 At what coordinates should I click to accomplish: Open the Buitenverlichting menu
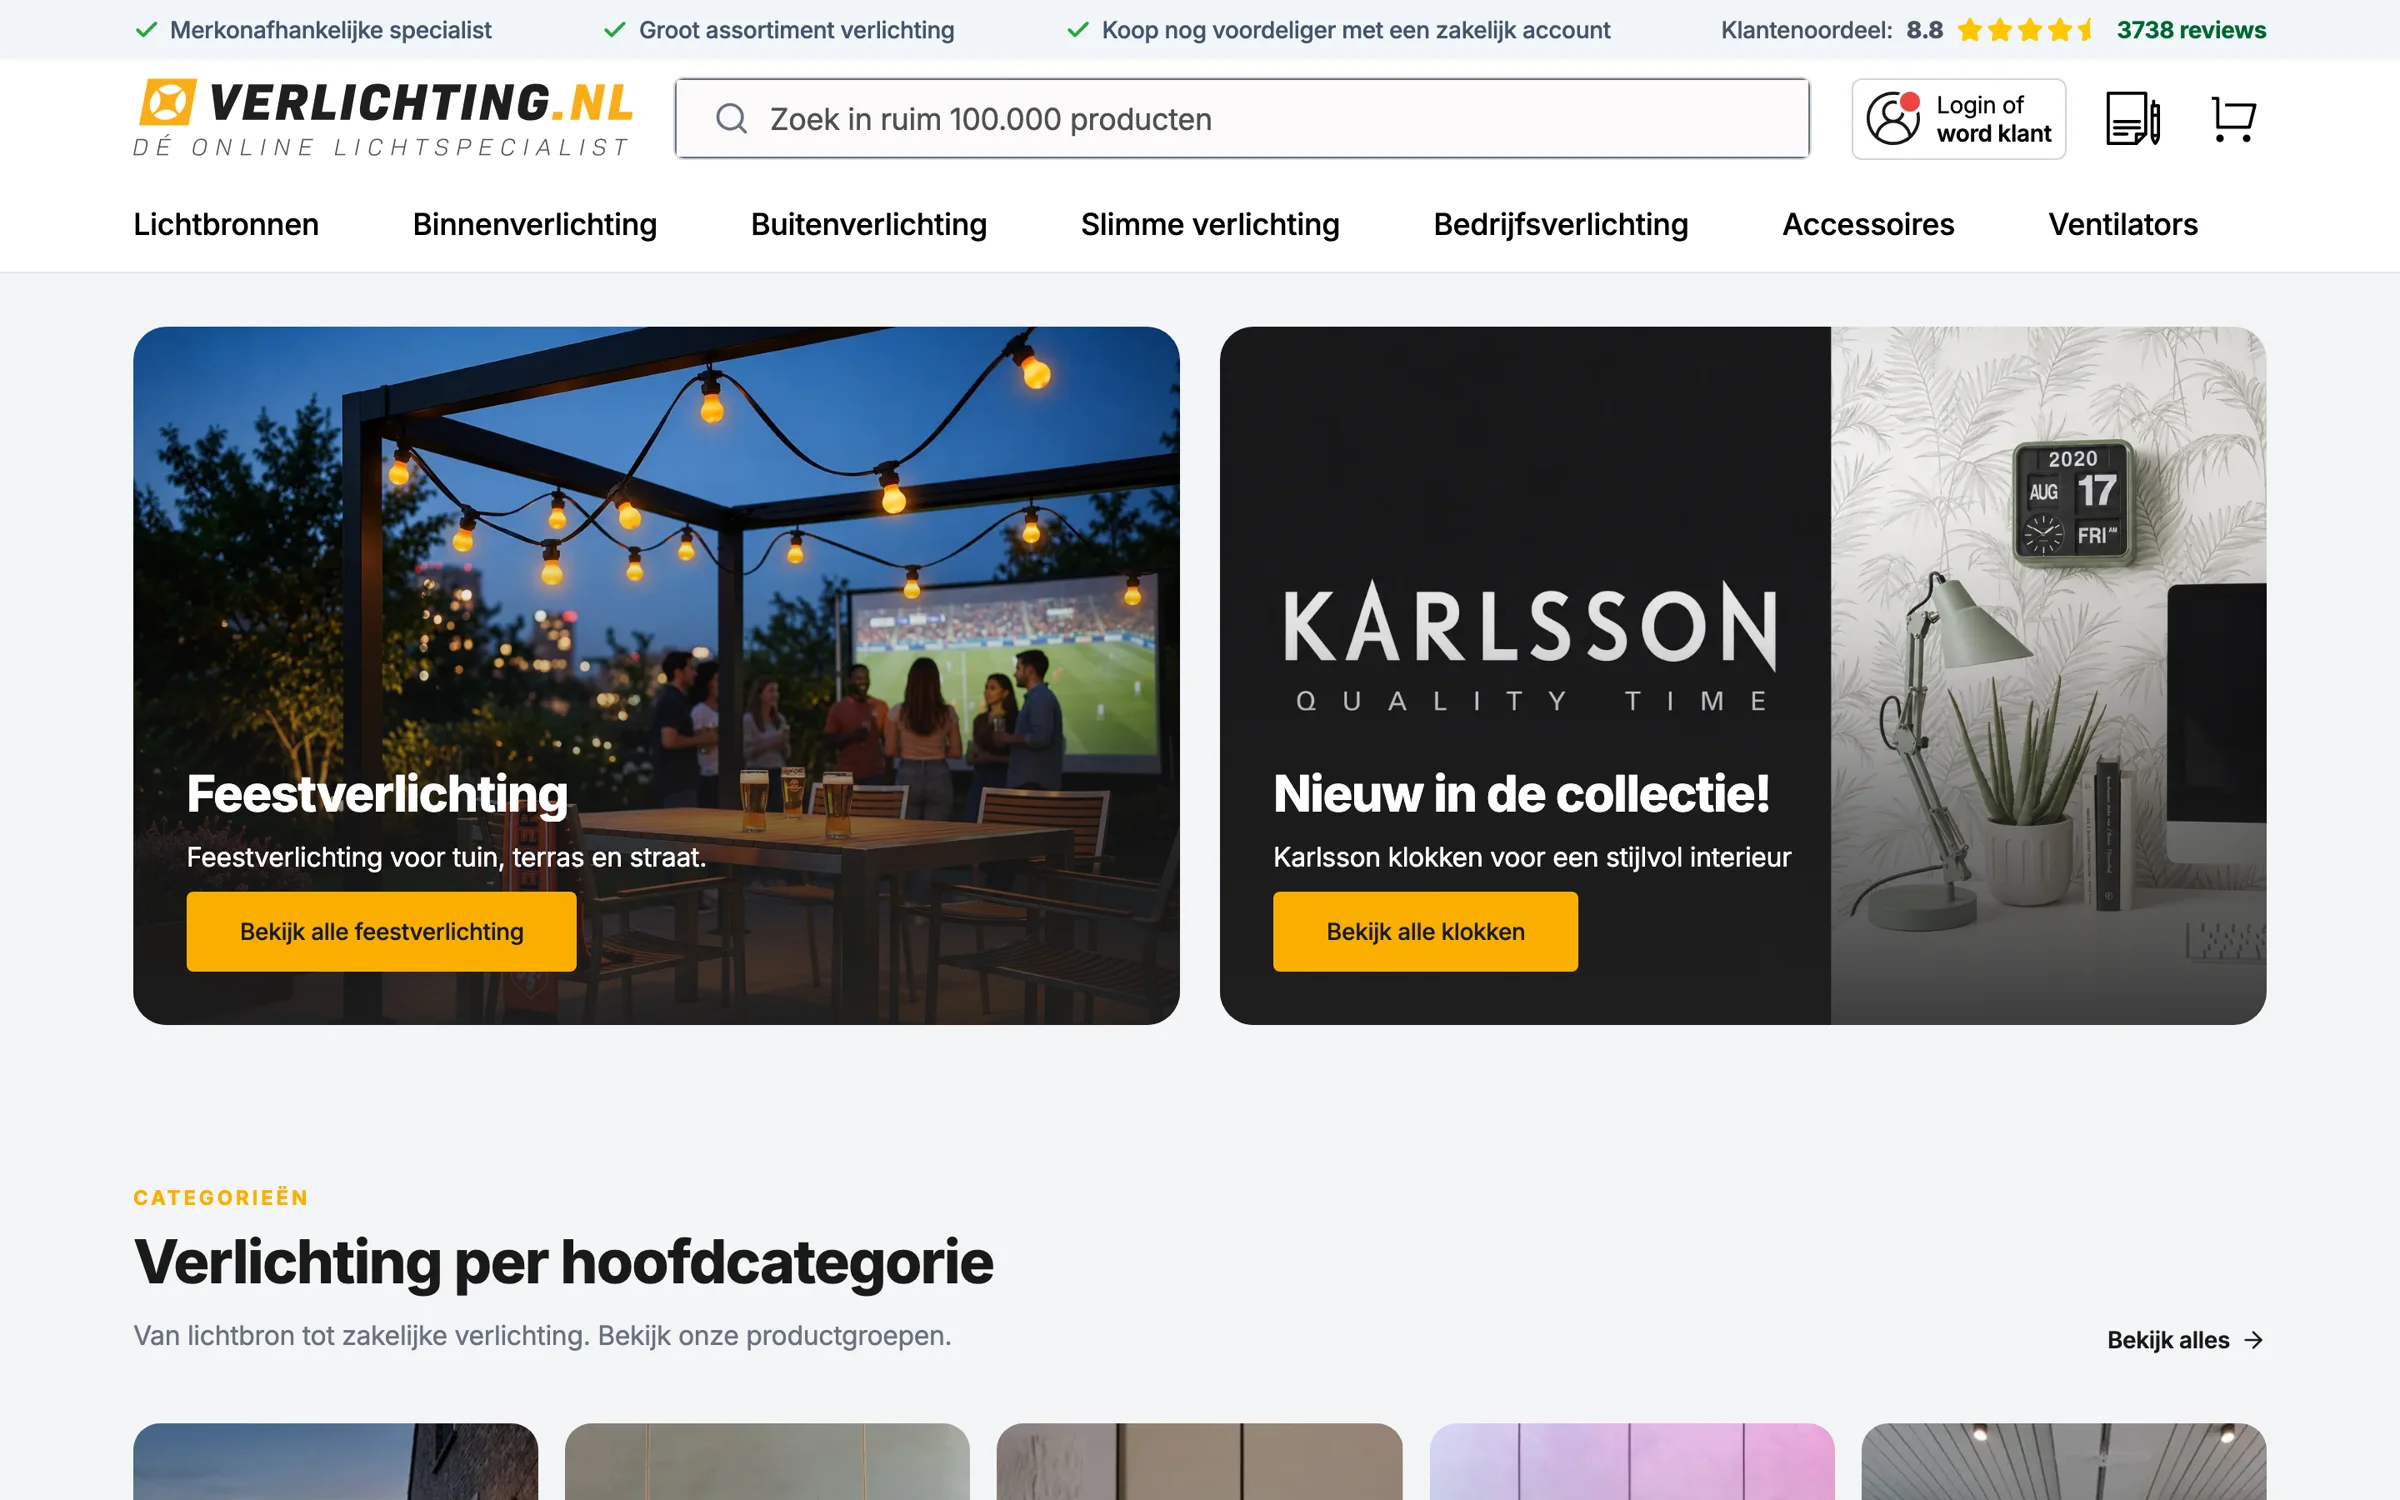869,224
